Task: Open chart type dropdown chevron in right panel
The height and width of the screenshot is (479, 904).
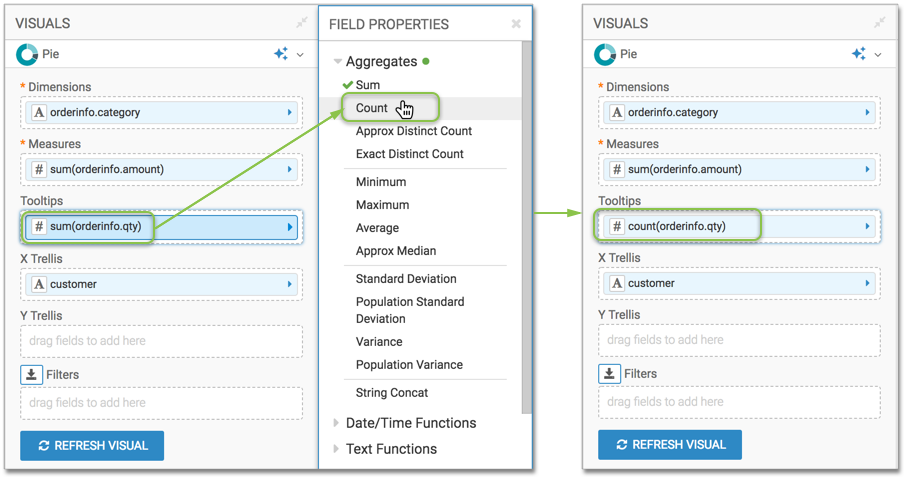Action: [x=878, y=55]
